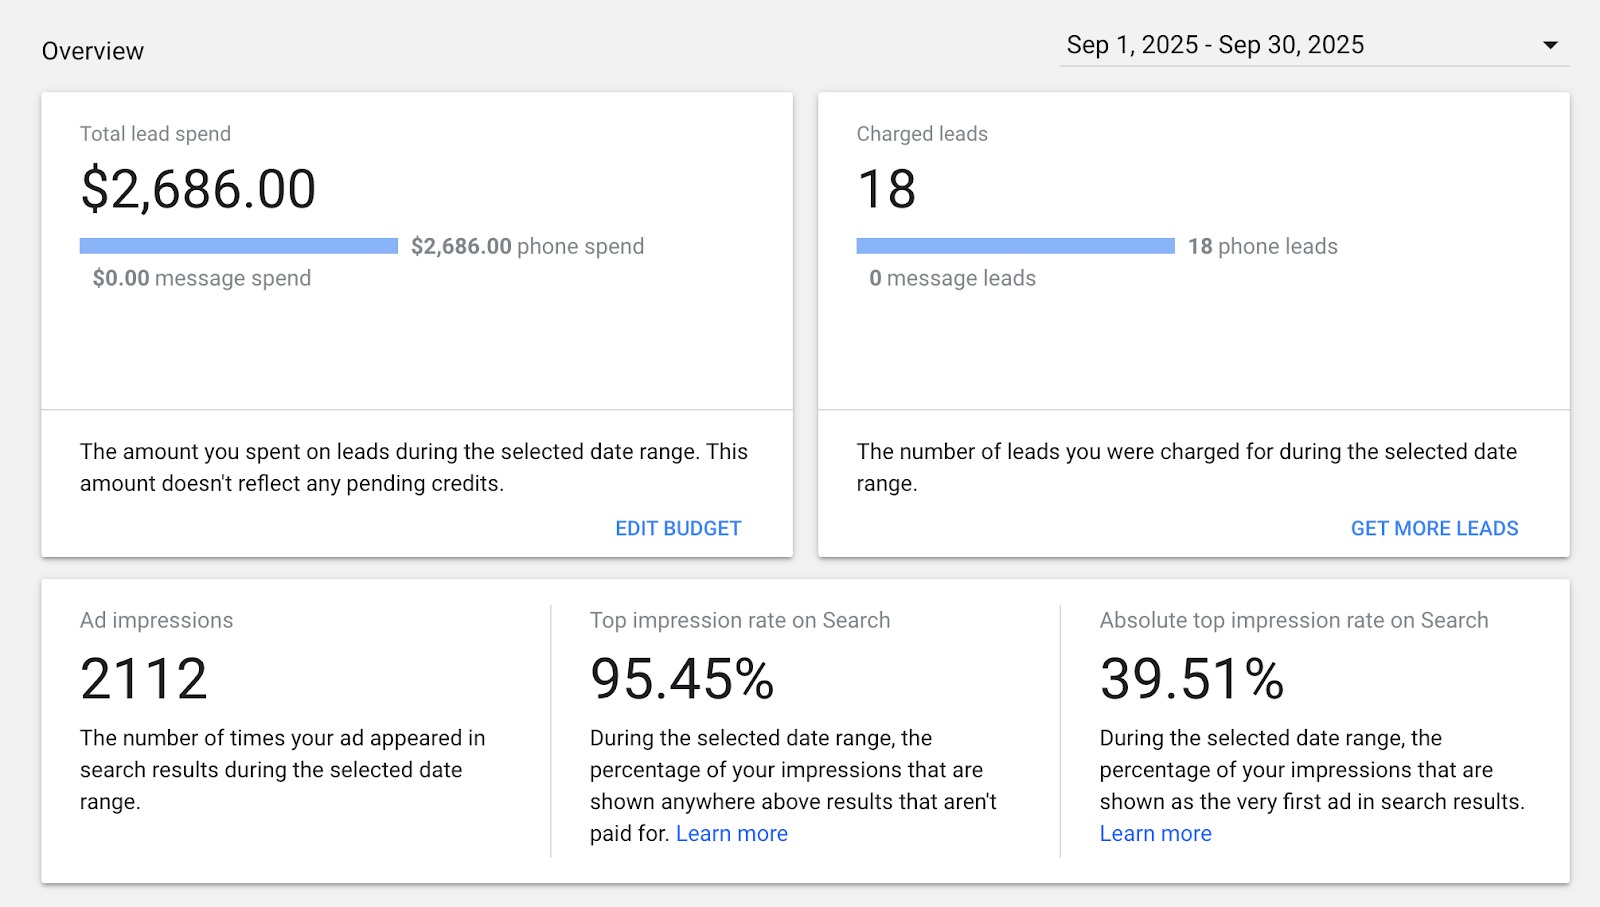Select the 0 message leads label
The width and height of the screenshot is (1600, 907).
tap(952, 278)
